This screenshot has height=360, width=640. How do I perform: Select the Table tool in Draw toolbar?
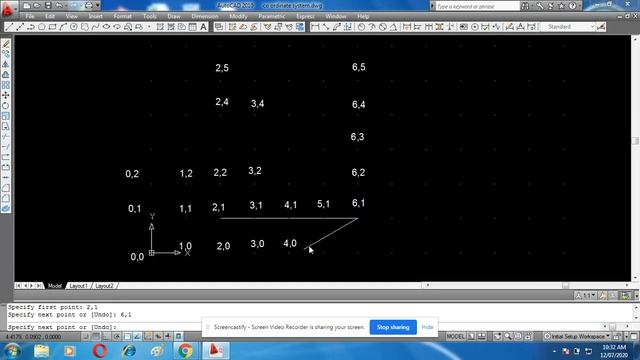point(193,27)
